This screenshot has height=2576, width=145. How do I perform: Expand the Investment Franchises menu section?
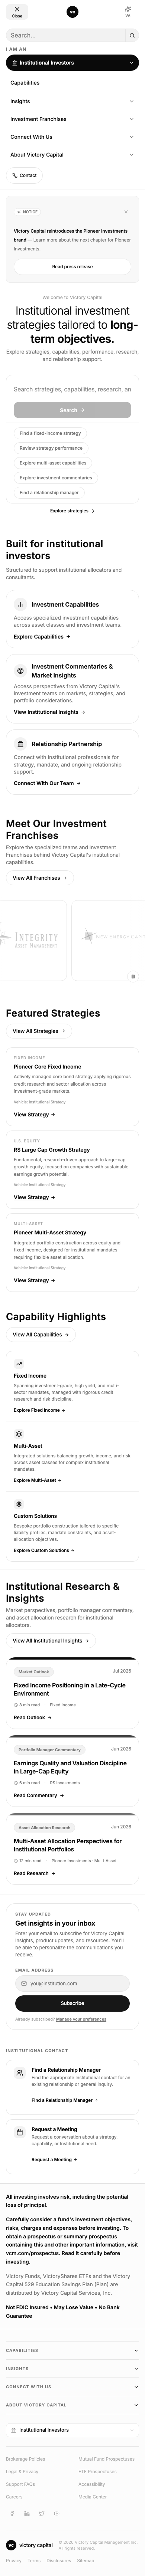72,119
